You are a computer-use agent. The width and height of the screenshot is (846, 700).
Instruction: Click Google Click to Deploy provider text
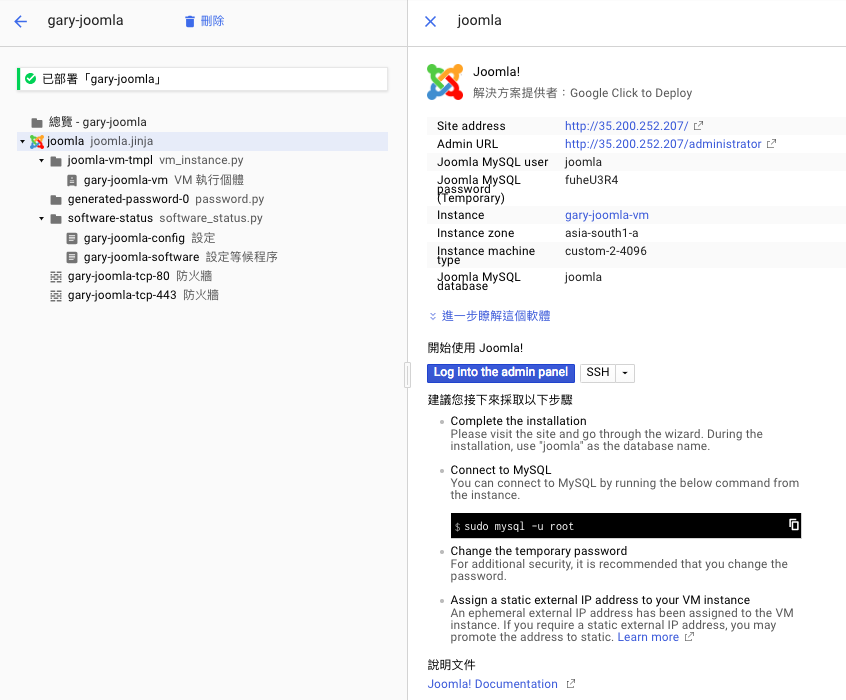tap(631, 93)
